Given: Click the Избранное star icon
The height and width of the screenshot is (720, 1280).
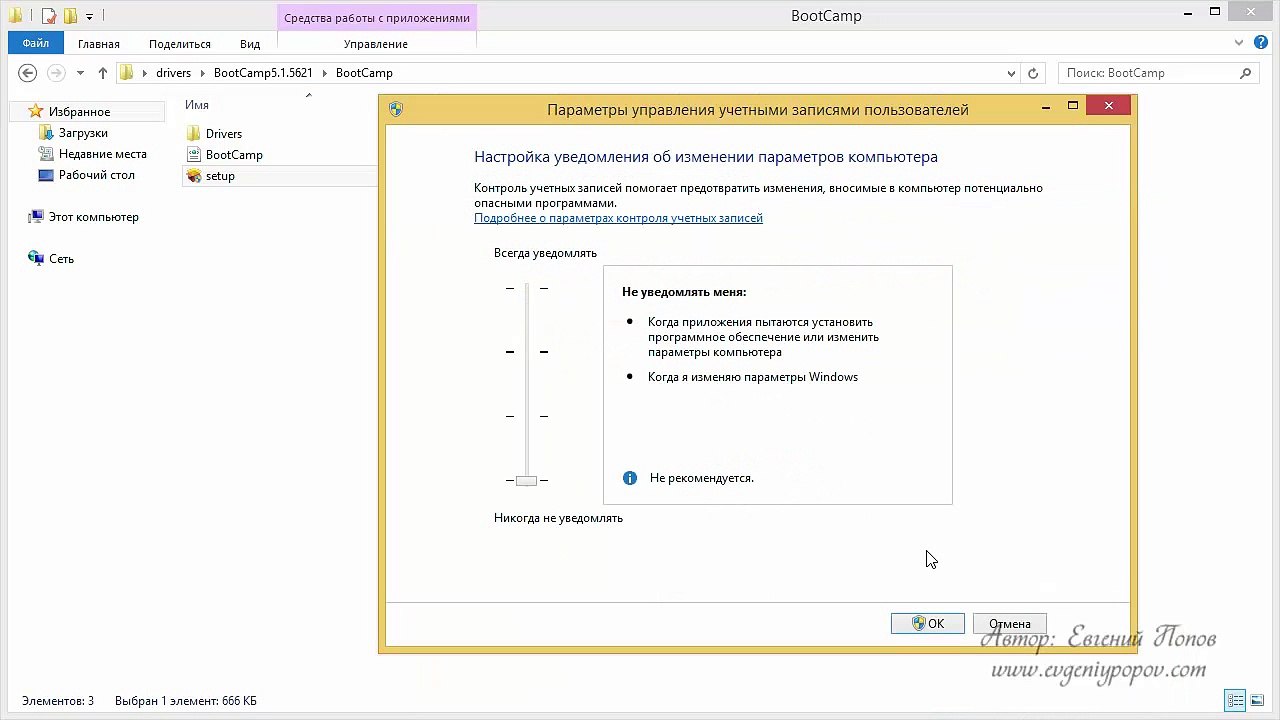Looking at the screenshot, I should pyautogui.click(x=36, y=112).
